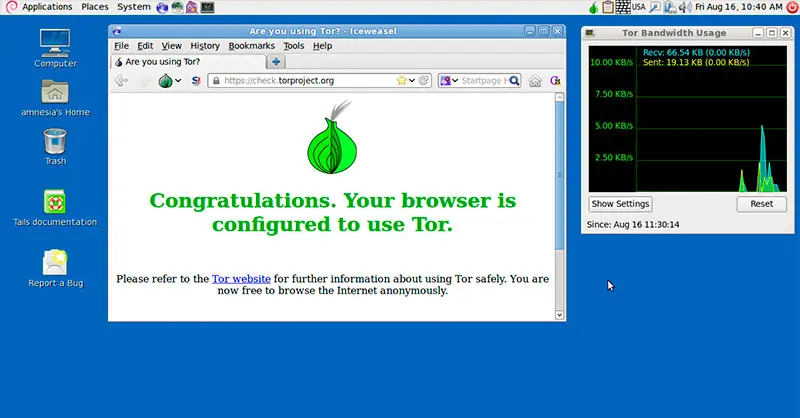The image size is (800, 418).
Task: Open a new tab with plus button
Action: pyautogui.click(x=276, y=62)
